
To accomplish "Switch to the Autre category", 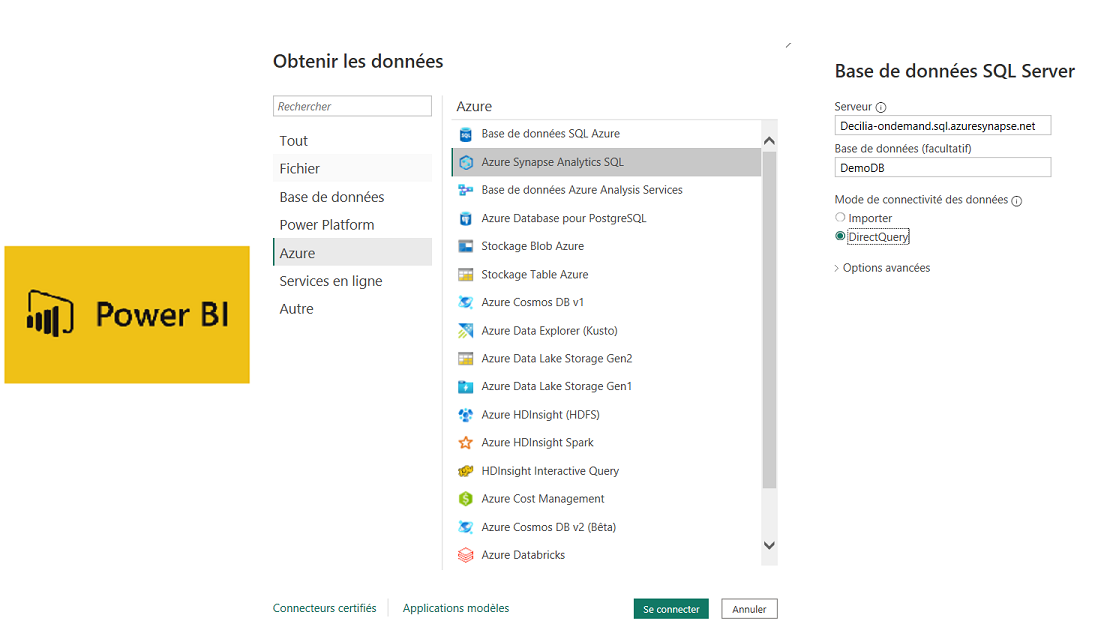I will [x=352, y=309].
